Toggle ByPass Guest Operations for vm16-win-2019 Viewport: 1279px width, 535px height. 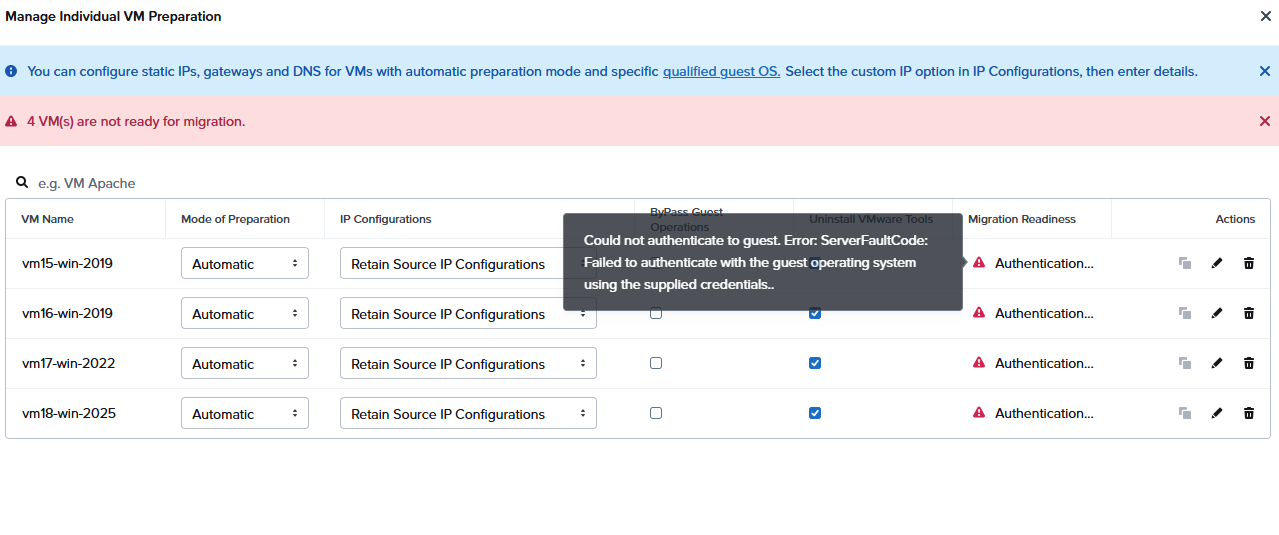[x=656, y=313]
